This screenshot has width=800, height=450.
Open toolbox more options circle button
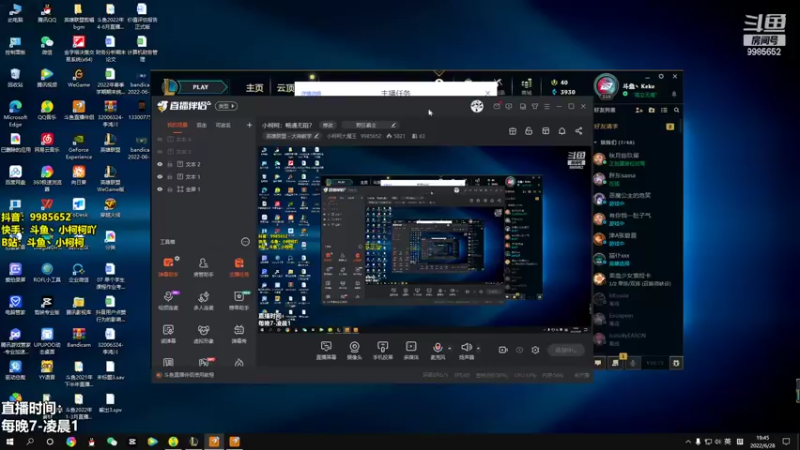click(245, 242)
